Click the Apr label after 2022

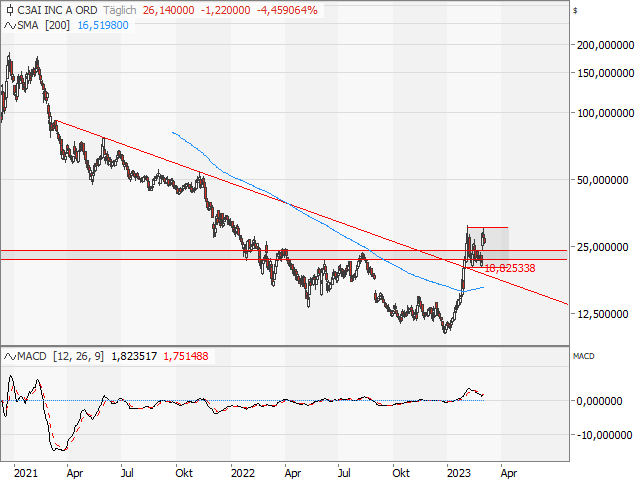click(x=293, y=473)
